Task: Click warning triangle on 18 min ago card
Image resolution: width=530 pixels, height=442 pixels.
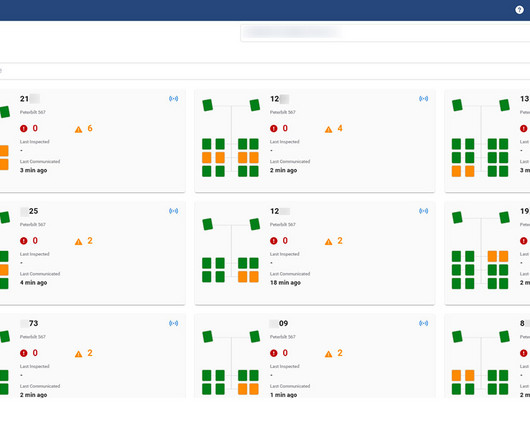Action: point(329,242)
